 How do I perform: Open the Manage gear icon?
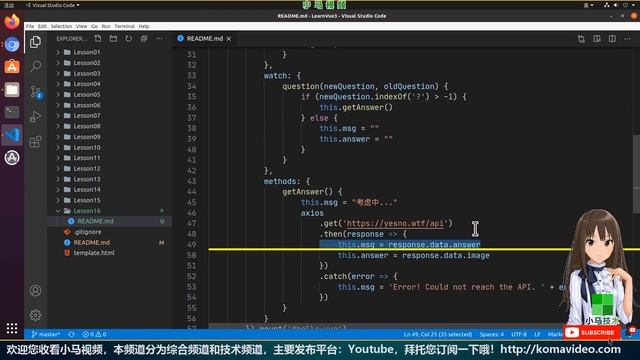click(36, 315)
